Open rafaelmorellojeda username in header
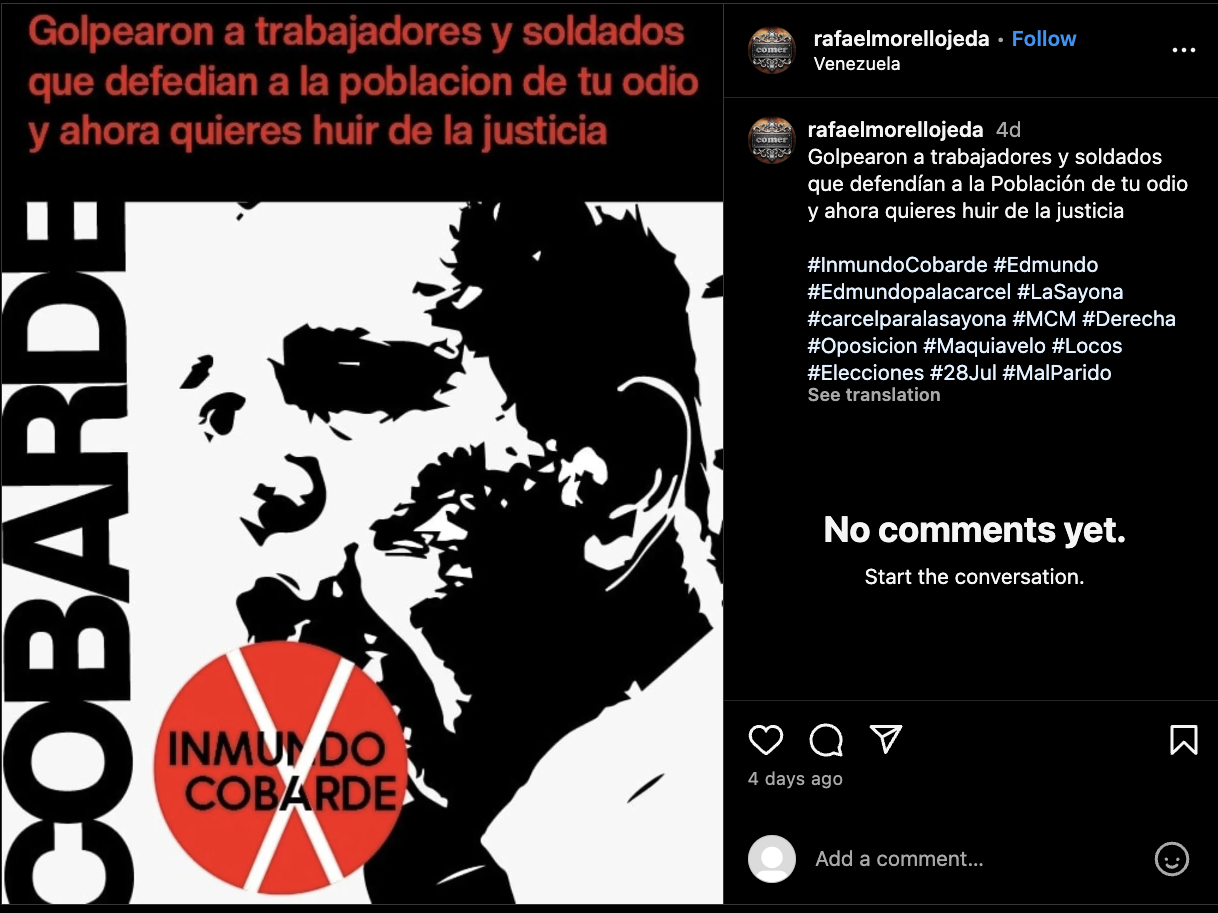The height and width of the screenshot is (913, 1218). tap(902, 39)
